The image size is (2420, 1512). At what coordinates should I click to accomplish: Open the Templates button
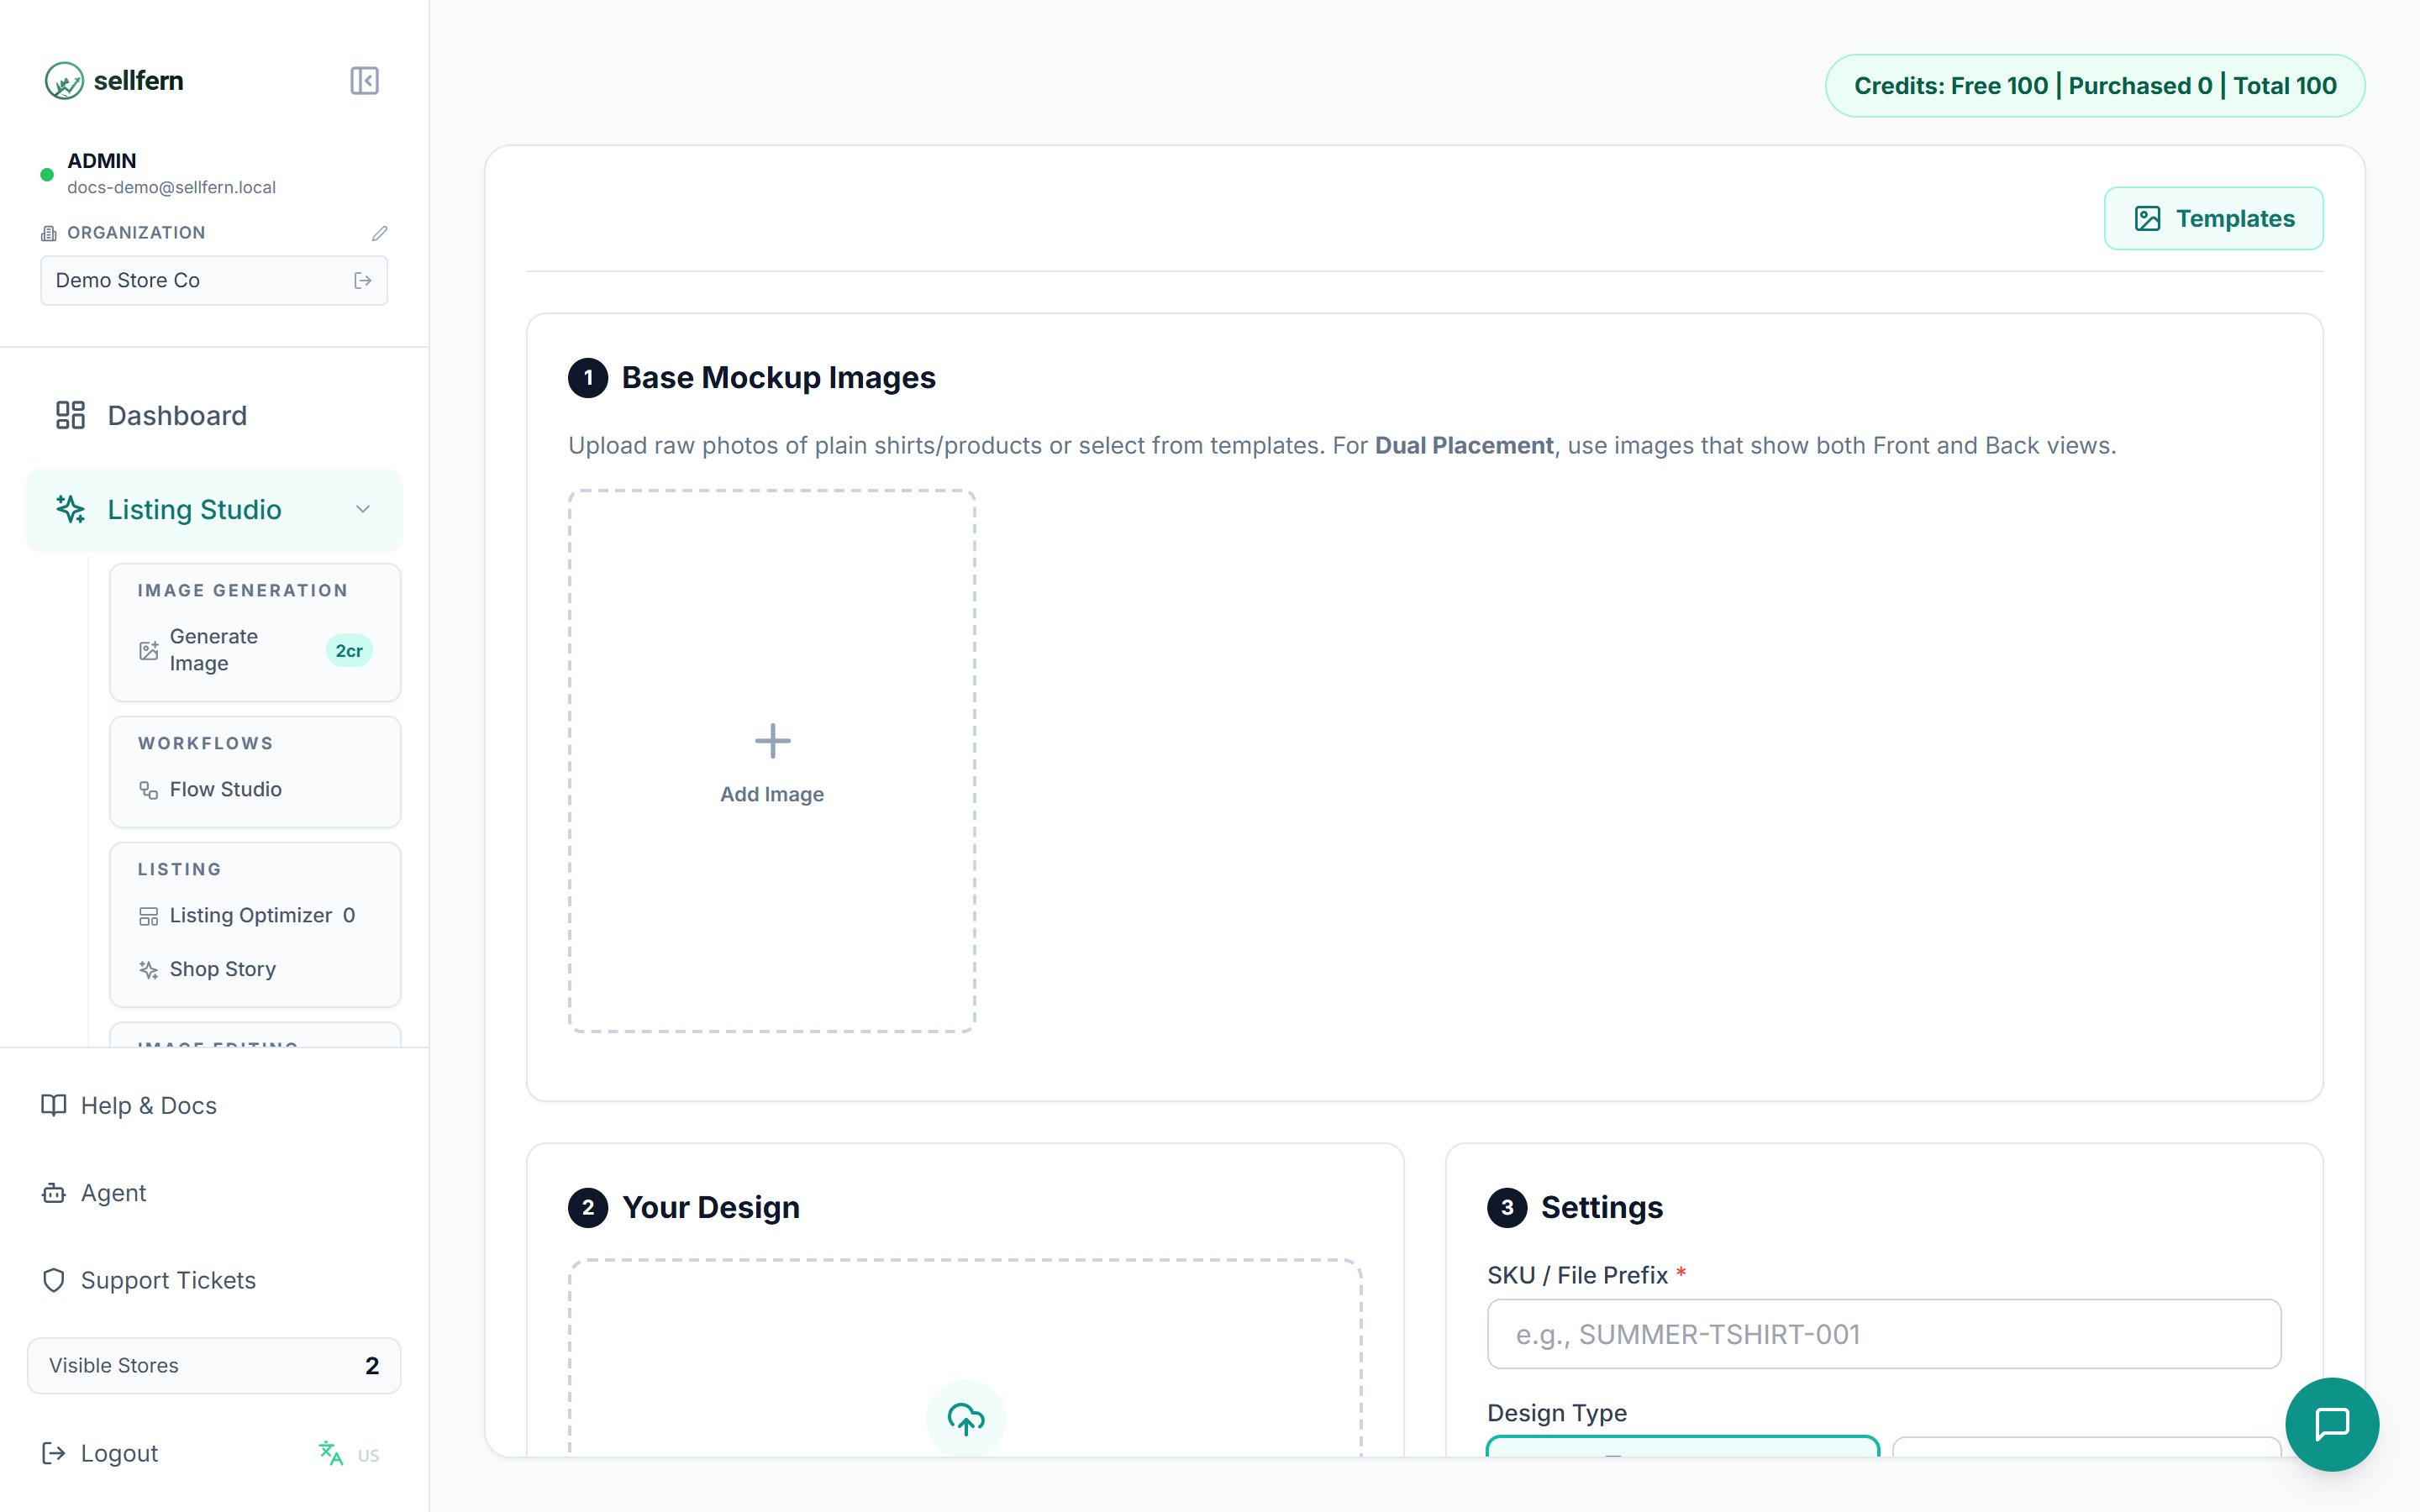tap(2214, 219)
